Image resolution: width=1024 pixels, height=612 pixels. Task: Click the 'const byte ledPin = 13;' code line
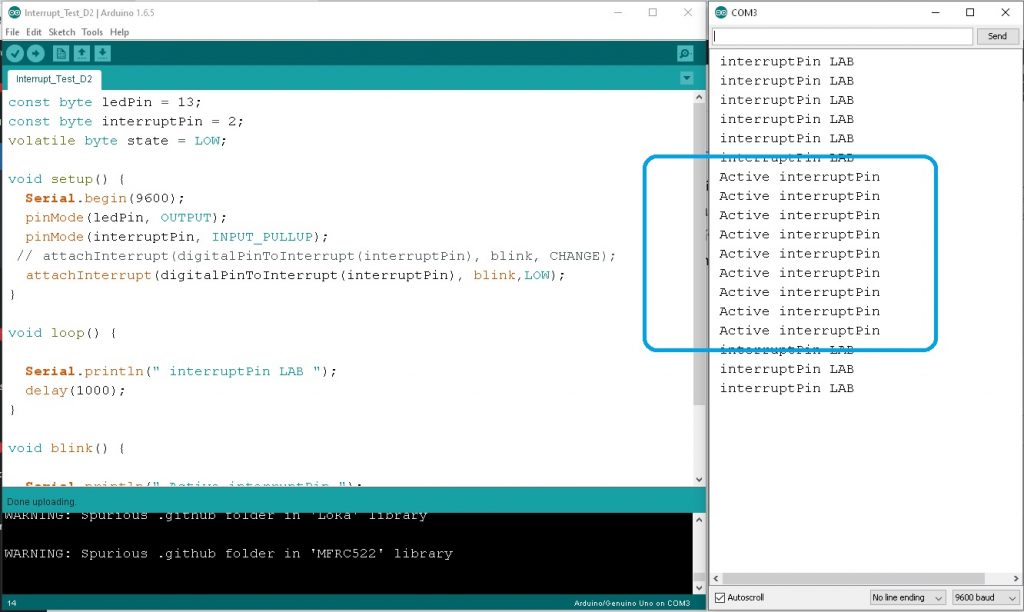[104, 103]
